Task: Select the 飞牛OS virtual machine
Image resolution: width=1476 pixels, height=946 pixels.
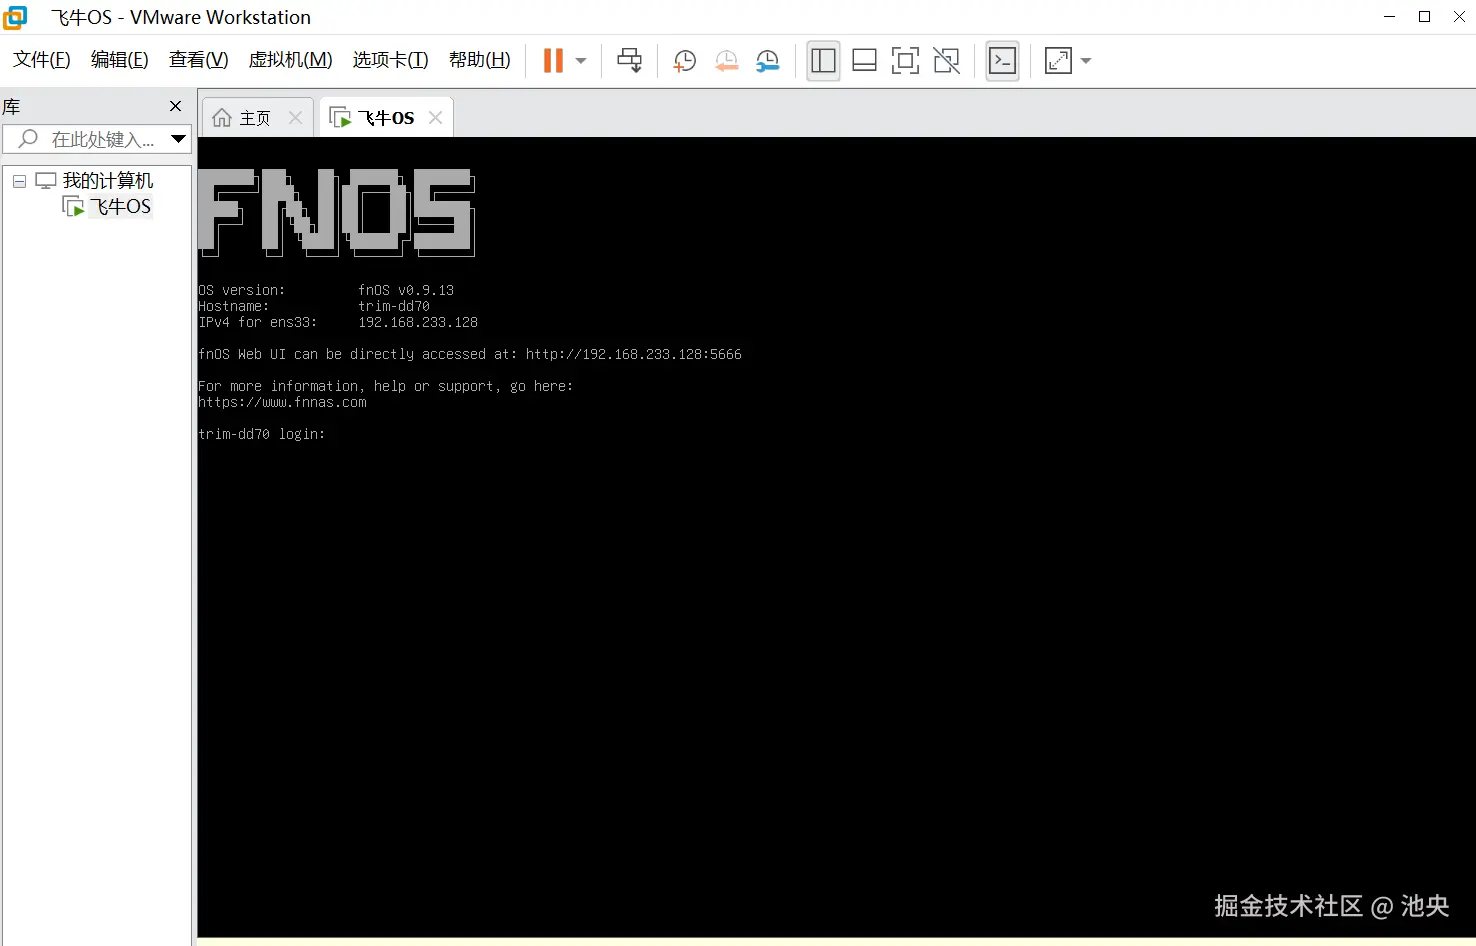Action: click(x=121, y=206)
